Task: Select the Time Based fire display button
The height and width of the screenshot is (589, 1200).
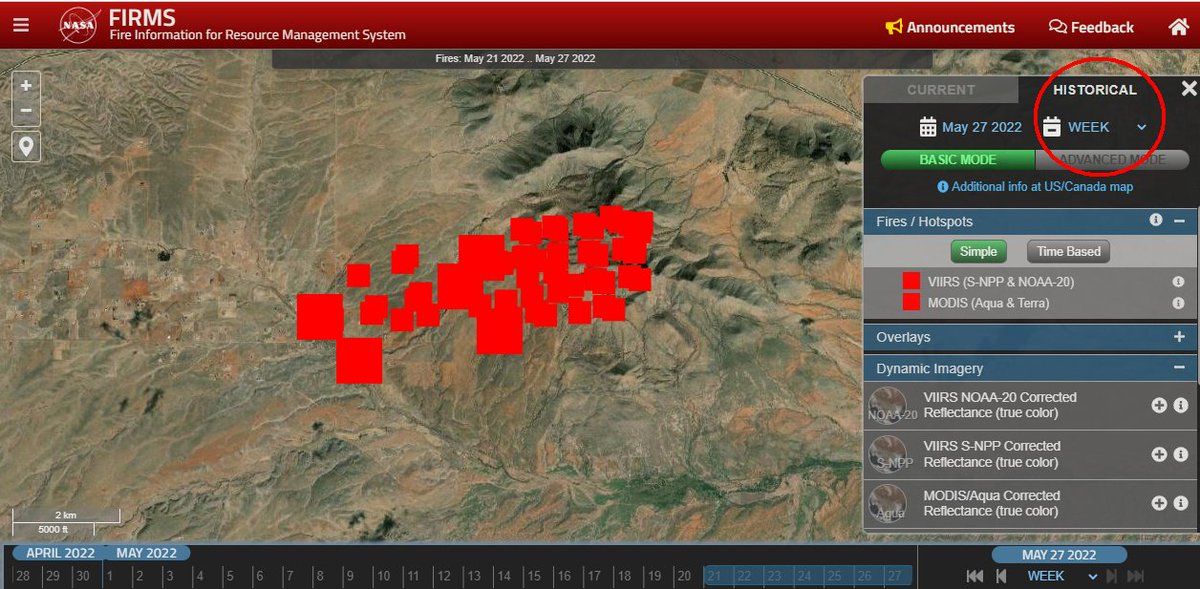Action: [1068, 252]
